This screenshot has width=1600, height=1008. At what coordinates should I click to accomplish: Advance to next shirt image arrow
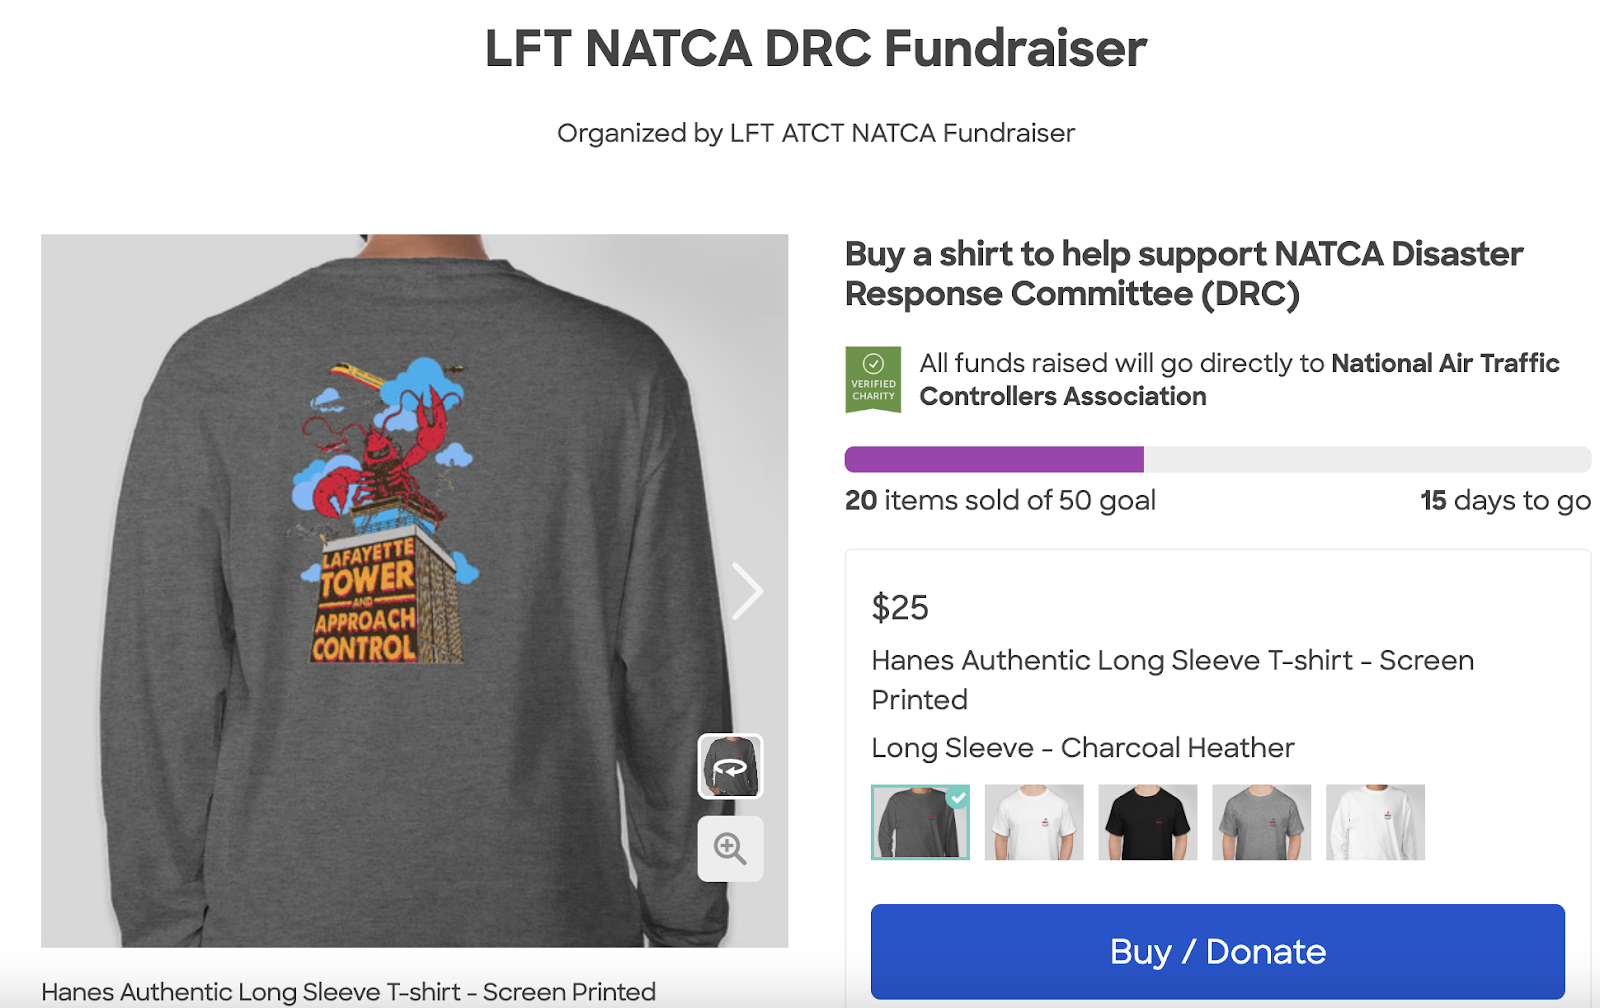pyautogui.click(x=747, y=591)
